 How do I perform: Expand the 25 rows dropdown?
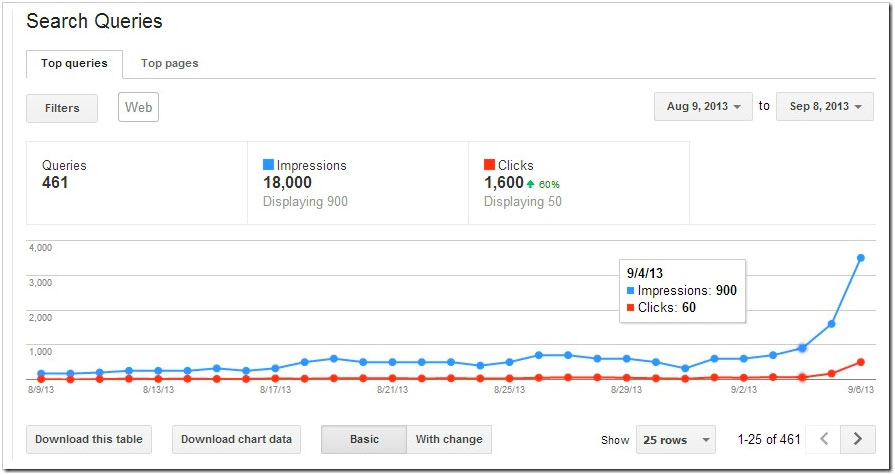point(676,439)
